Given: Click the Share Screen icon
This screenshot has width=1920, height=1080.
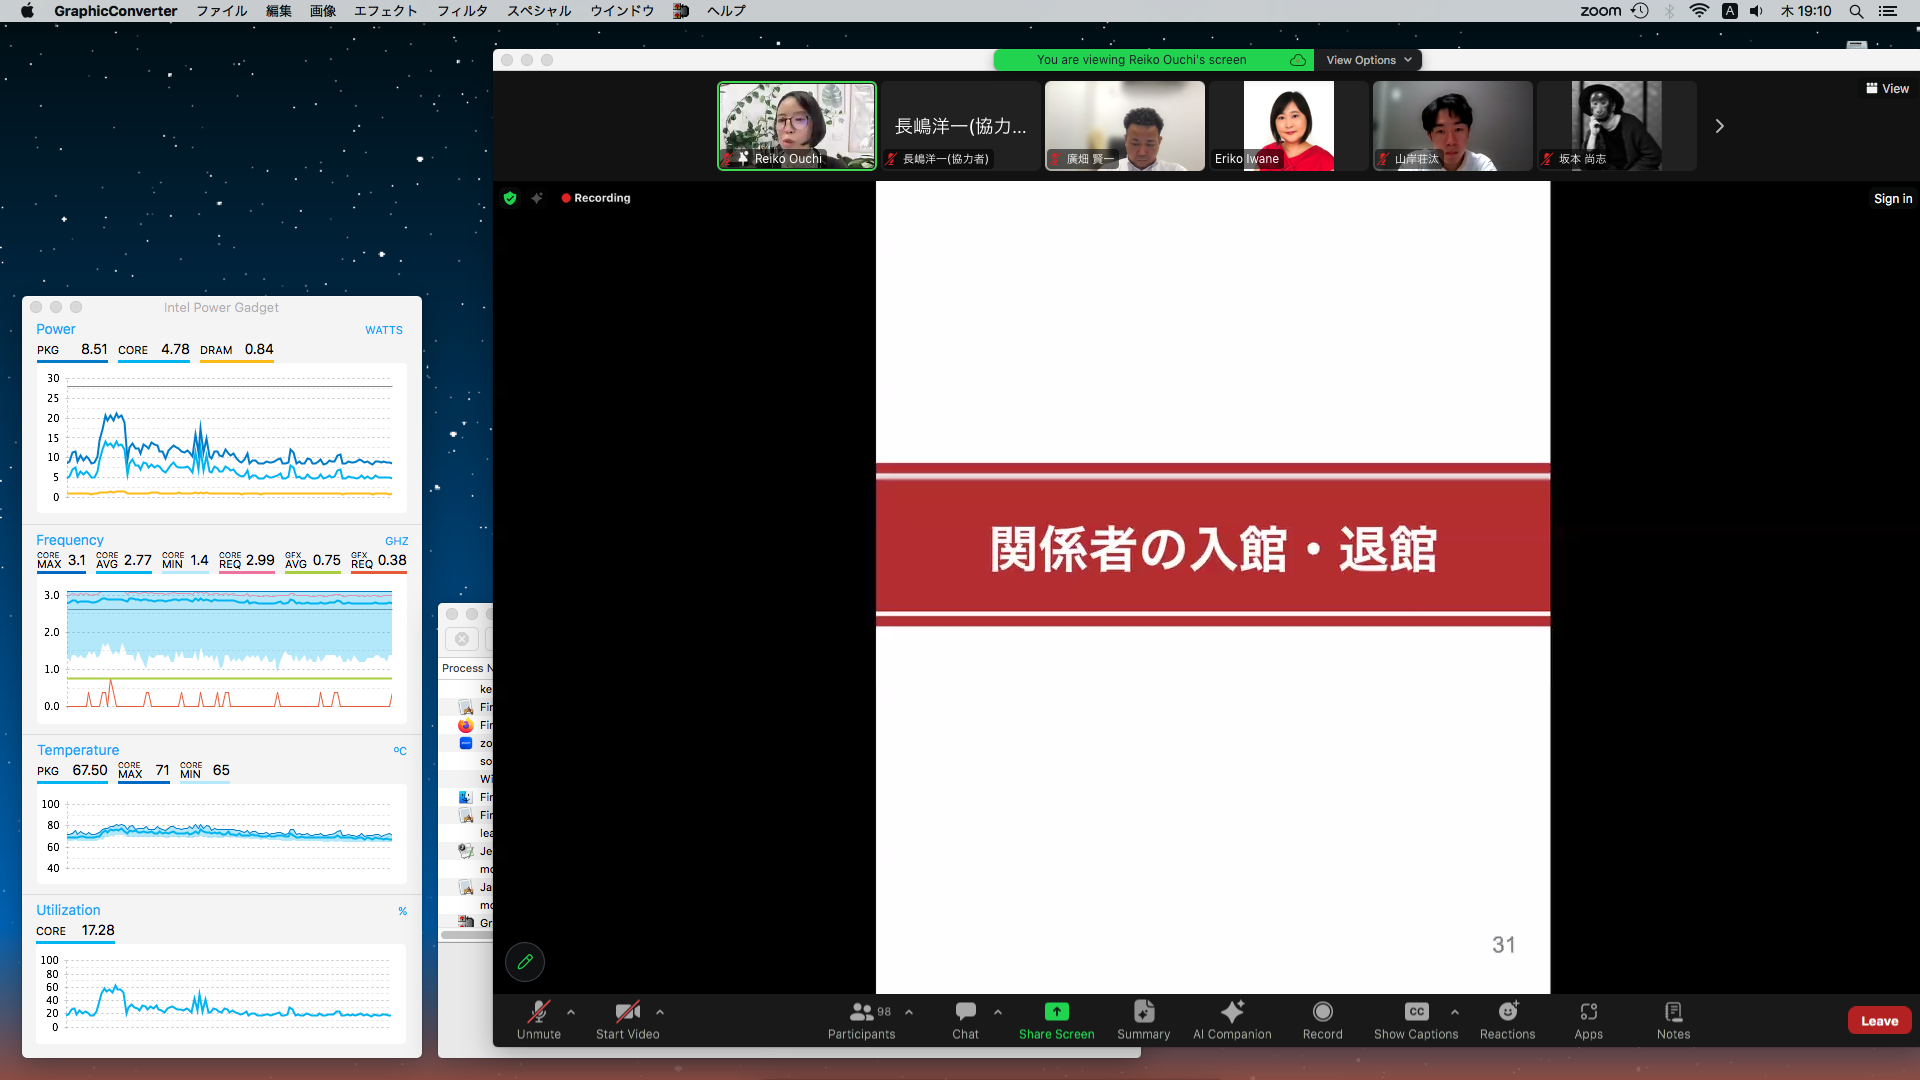Looking at the screenshot, I should point(1056,1012).
